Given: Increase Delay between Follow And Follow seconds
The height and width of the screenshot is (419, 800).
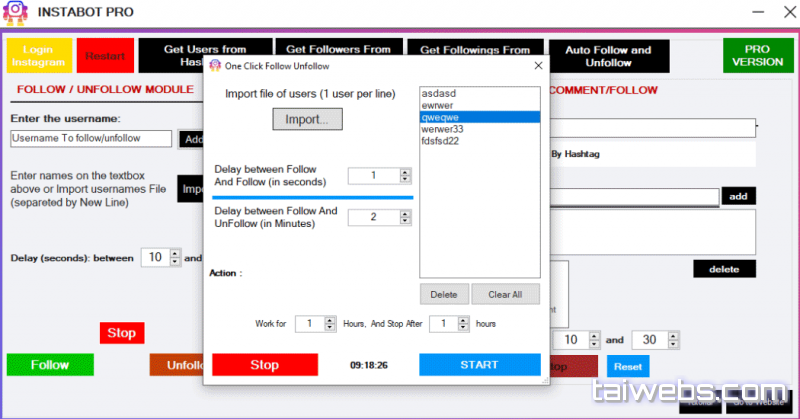Looking at the screenshot, I should 405,172.
